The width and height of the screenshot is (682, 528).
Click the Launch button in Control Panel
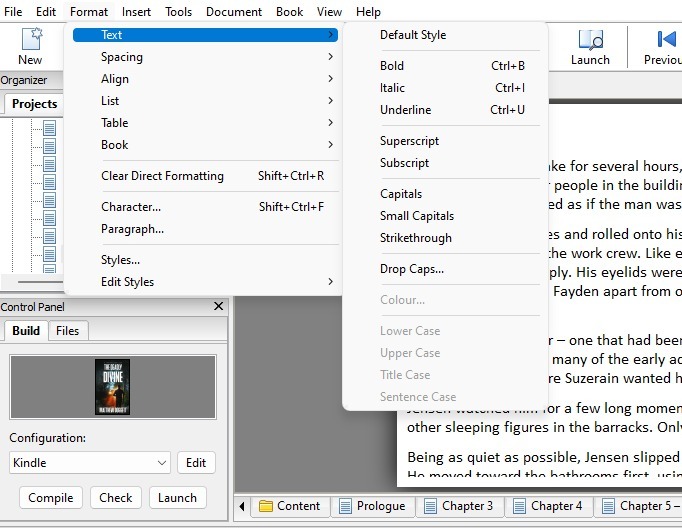(177, 498)
